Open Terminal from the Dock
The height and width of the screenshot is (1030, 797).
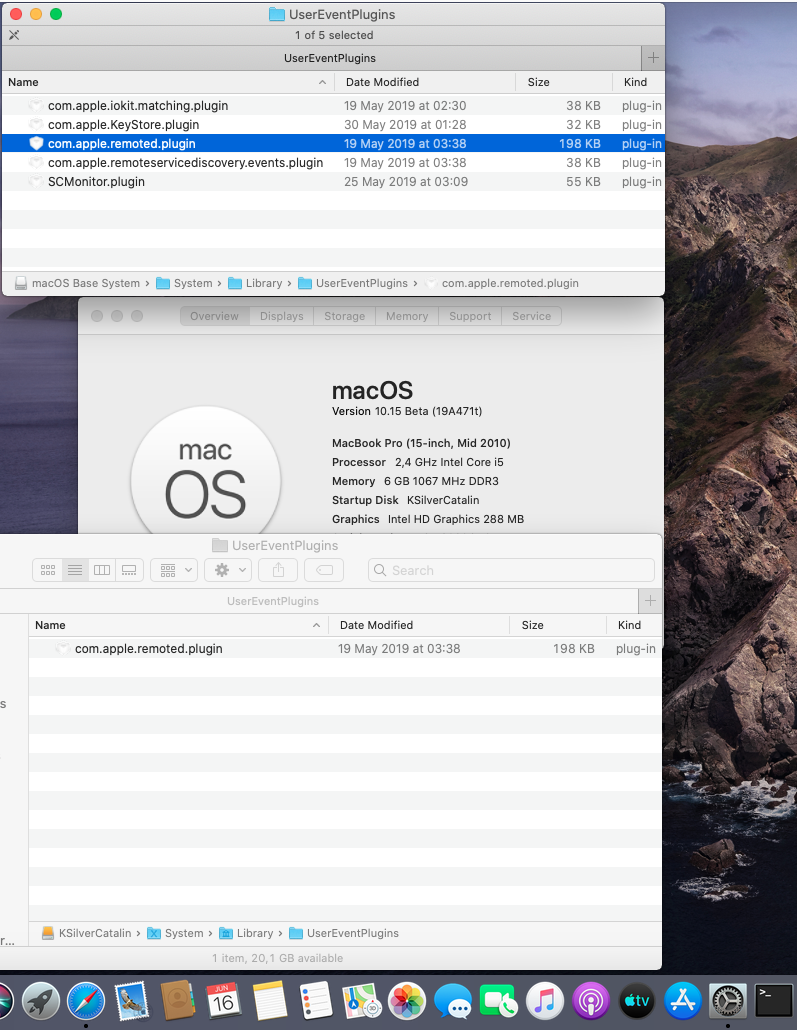tap(773, 1001)
